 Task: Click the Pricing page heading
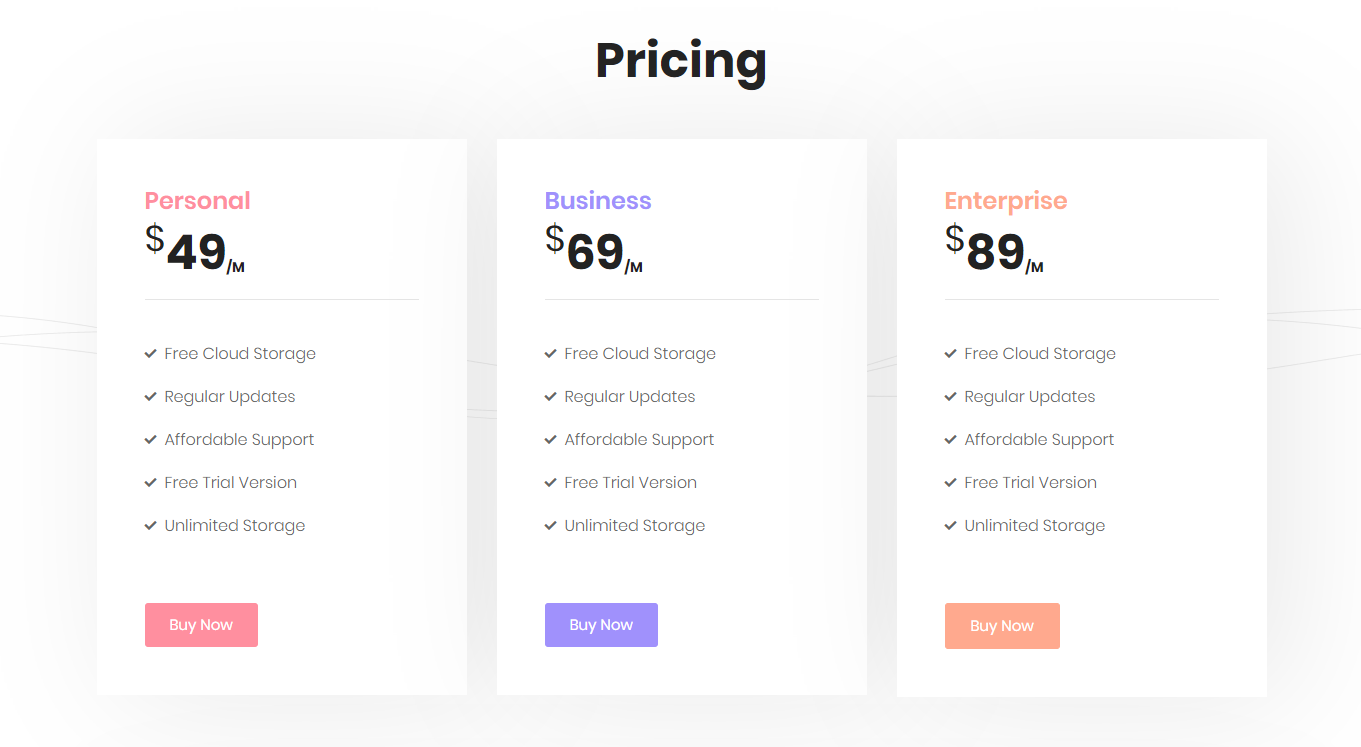tap(681, 61)
